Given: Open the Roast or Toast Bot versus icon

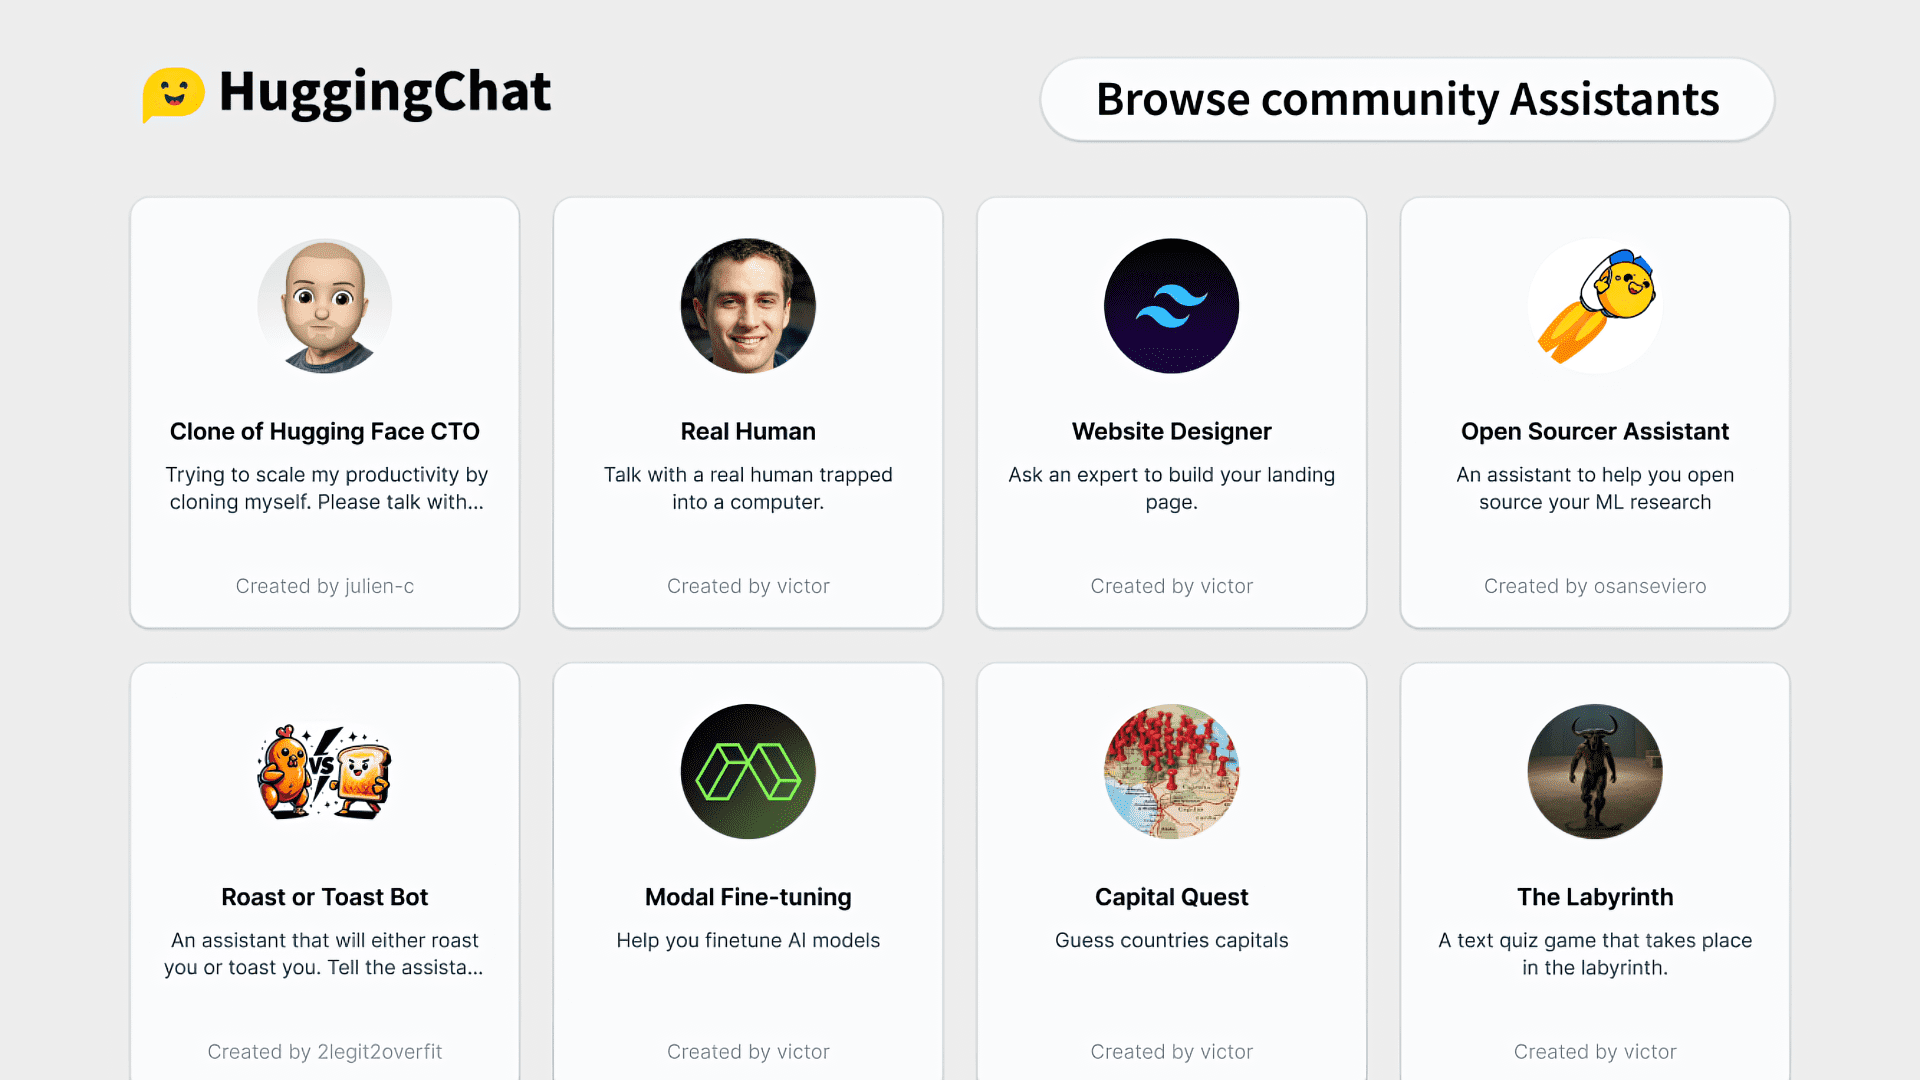Looking at the screenshot, I should point(324,772).
